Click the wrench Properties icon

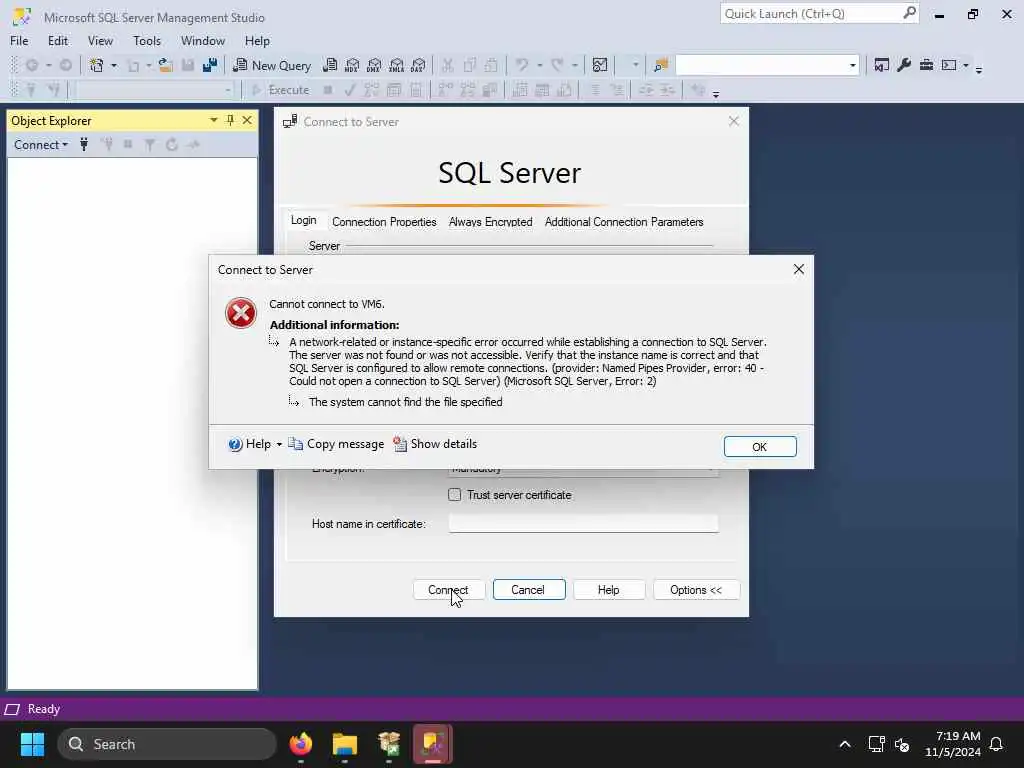[x=904, y=65]
